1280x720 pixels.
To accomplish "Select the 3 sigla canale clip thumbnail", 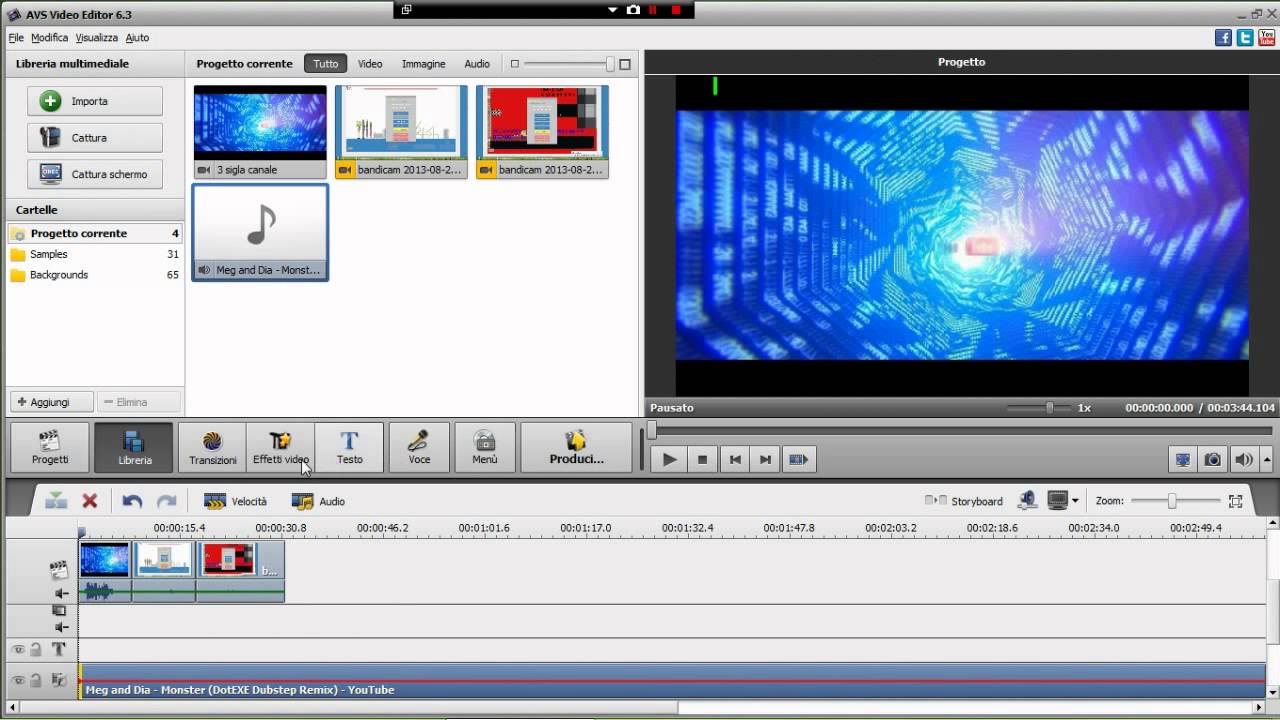I will (260, 131).
